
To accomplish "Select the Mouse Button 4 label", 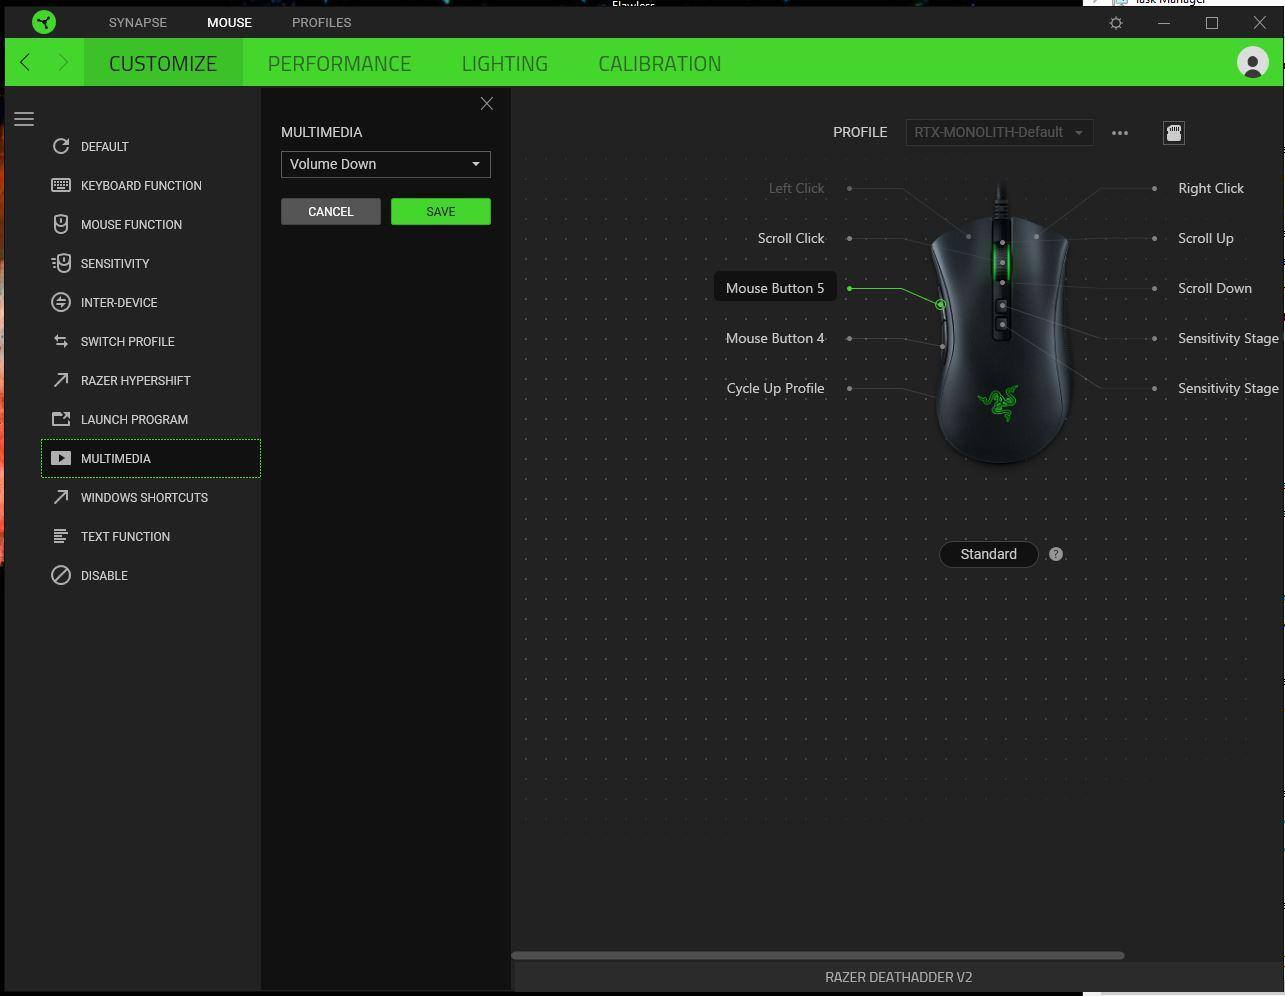I will pos(774,338).
